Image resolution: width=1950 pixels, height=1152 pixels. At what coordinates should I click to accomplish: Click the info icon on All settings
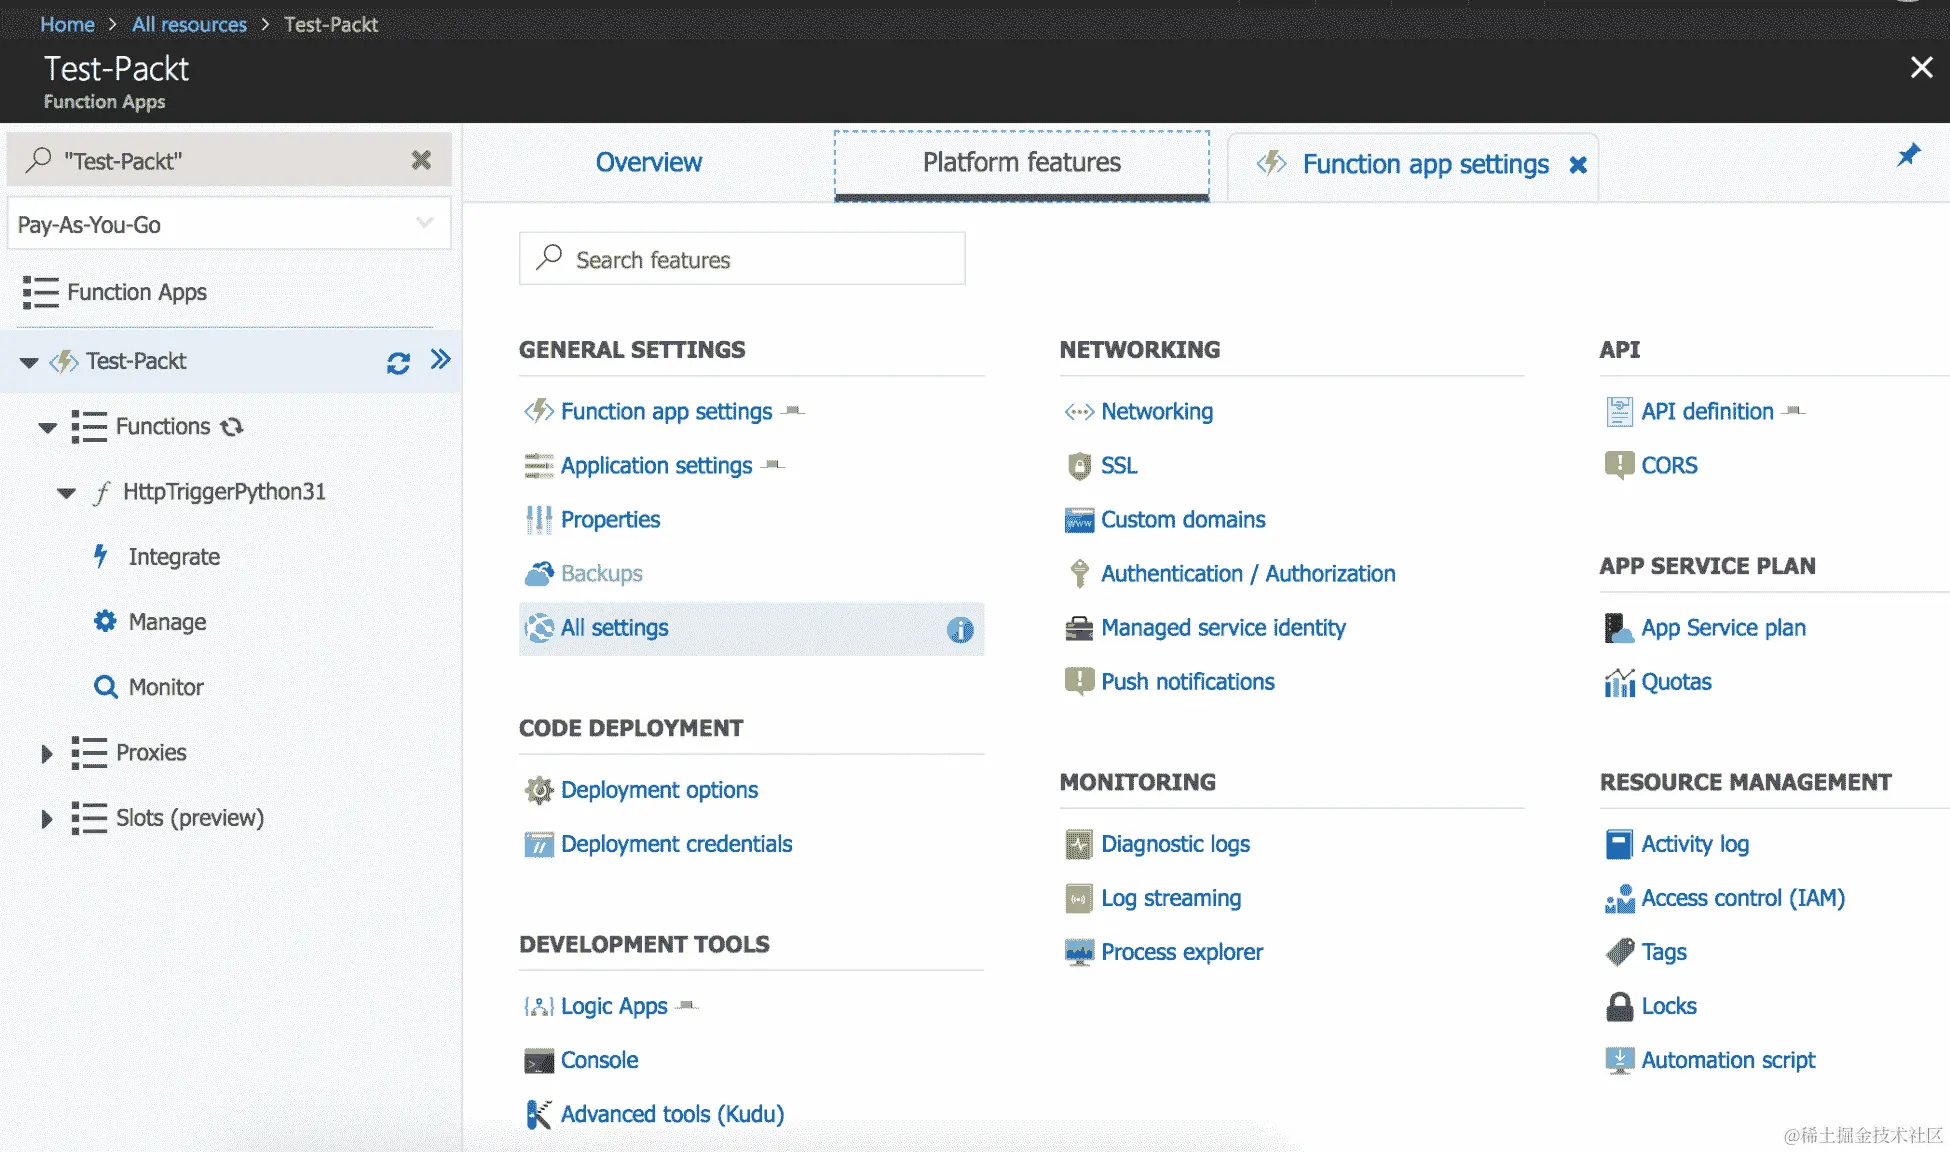tap(959, 629)
